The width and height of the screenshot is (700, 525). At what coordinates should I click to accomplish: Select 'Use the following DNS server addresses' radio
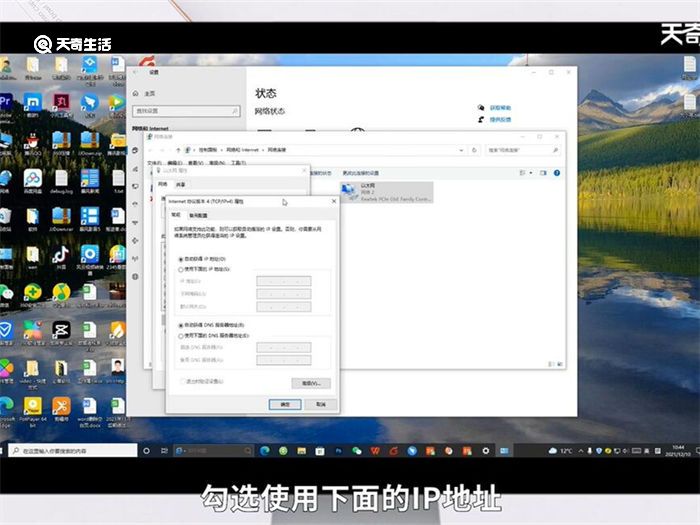coord(181,336)
